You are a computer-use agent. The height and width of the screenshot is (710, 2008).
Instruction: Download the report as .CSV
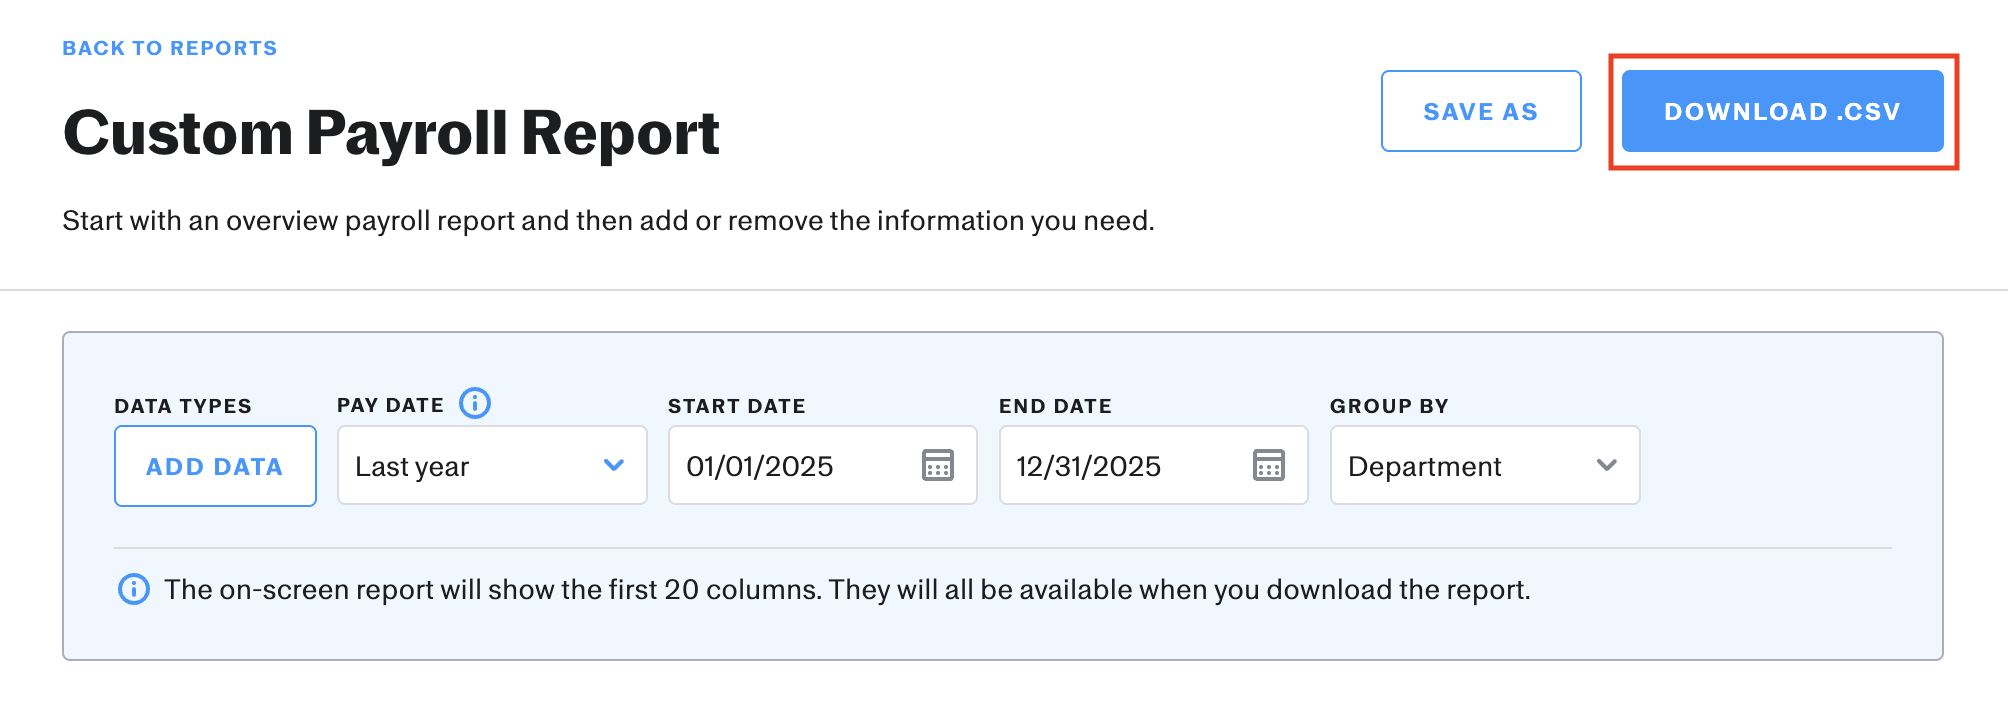click(1782, 111)
